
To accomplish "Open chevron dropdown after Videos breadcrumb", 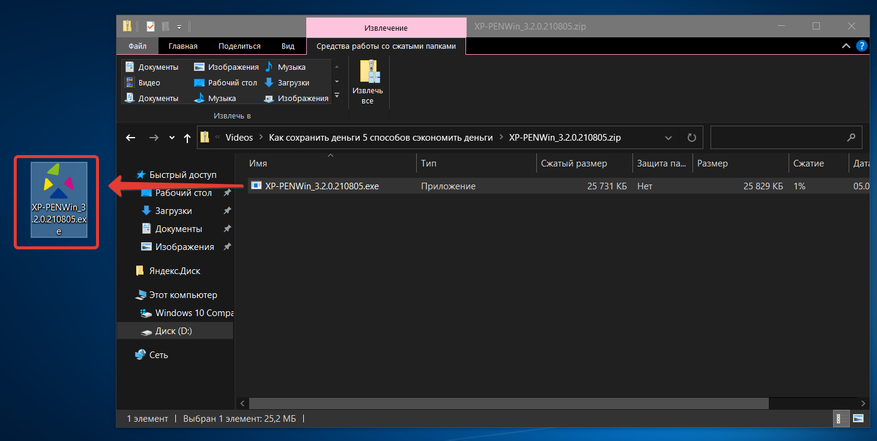I will coord(261,137).
